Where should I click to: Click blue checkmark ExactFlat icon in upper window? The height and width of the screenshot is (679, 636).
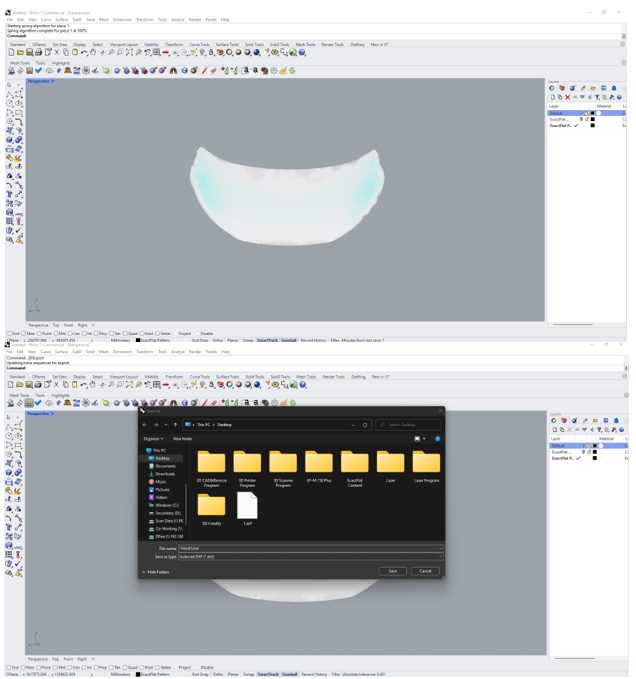point(39,71)
